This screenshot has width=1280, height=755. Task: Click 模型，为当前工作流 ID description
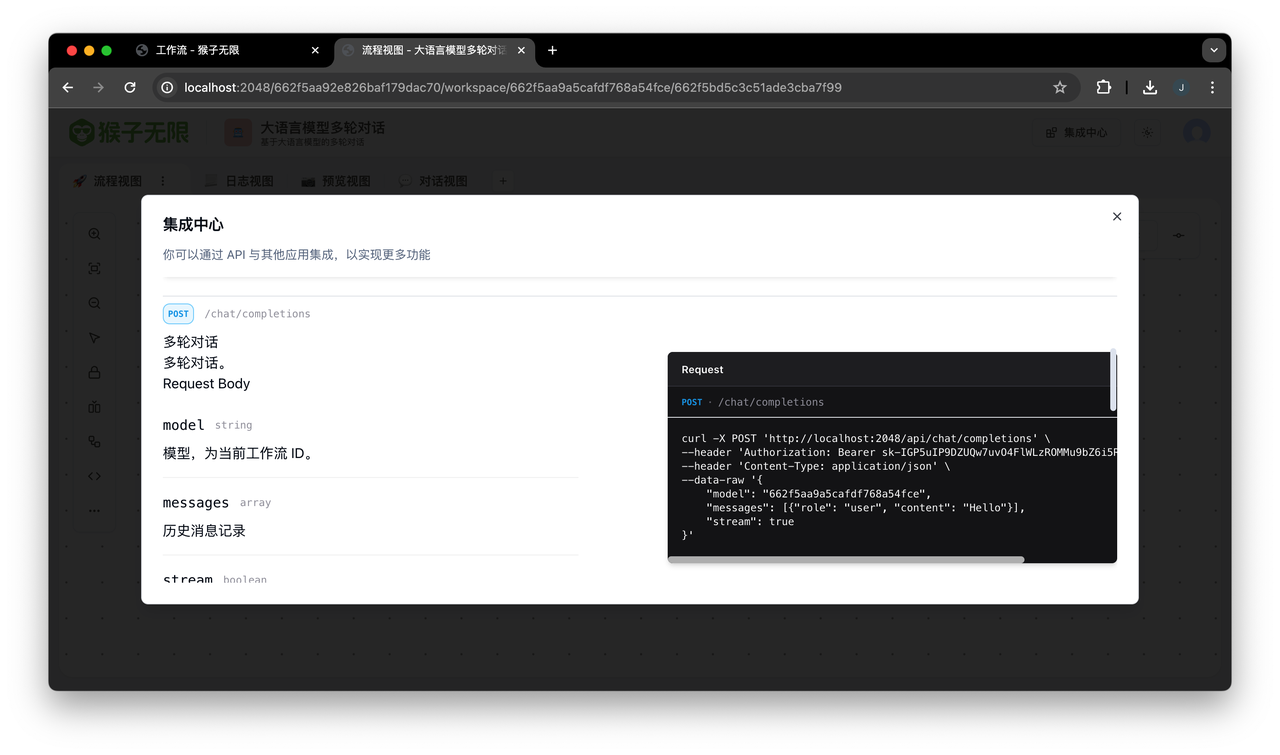point(240,454)
